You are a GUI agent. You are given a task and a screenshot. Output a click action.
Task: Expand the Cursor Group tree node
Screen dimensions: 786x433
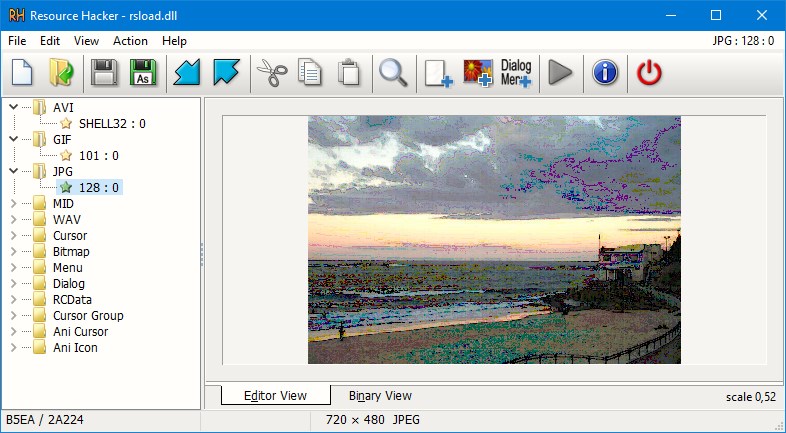(14, 316)
